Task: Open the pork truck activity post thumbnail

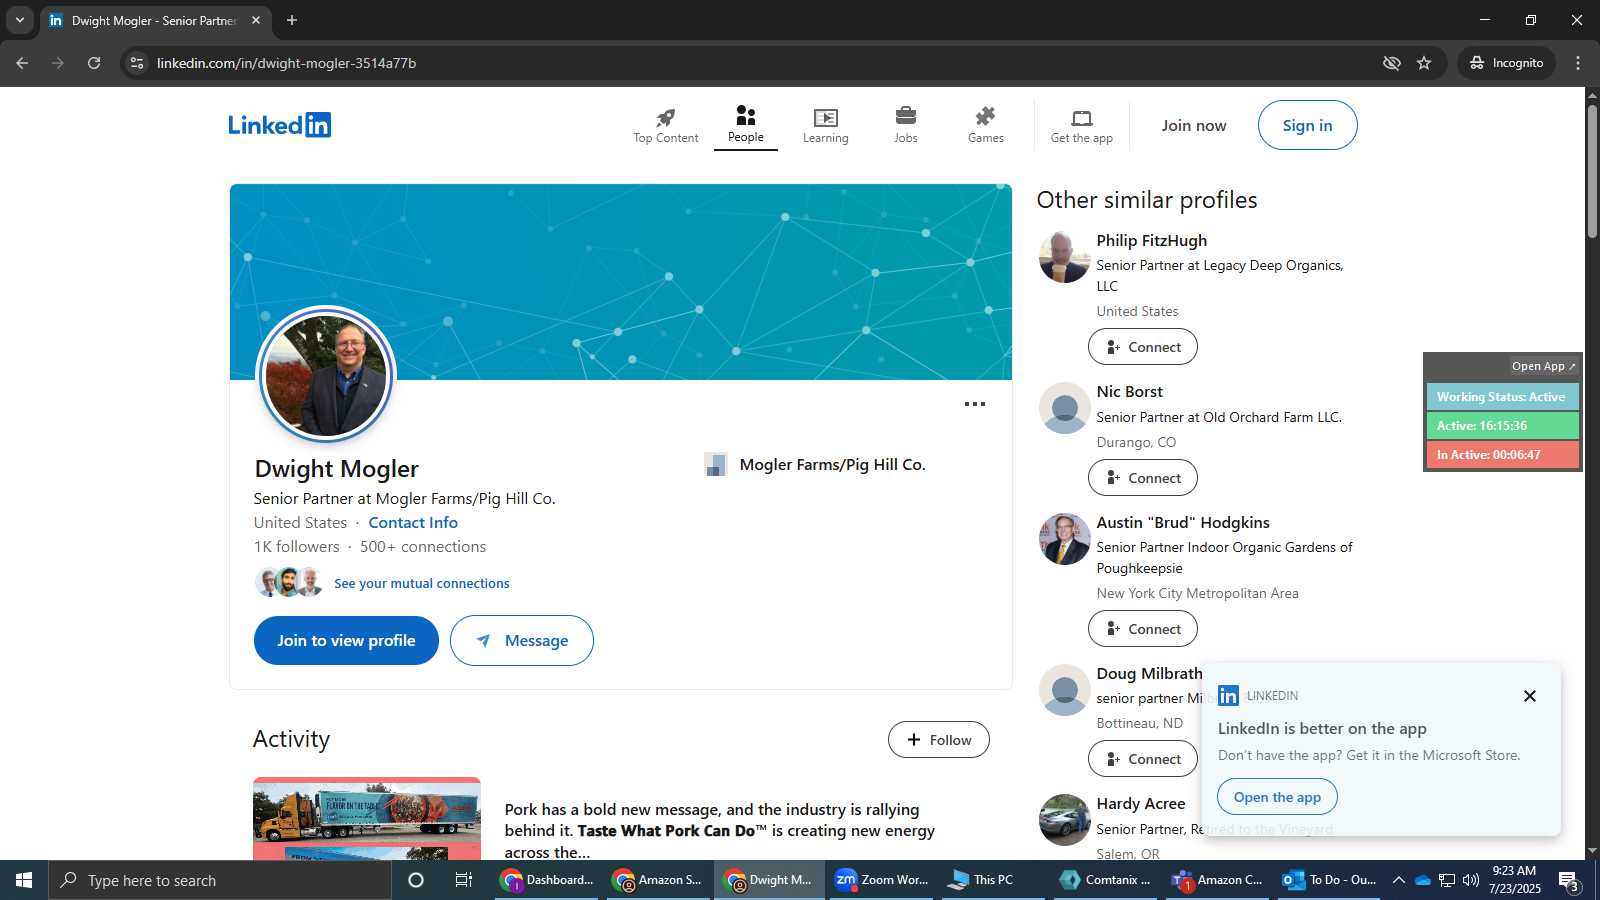Action: 366,818
